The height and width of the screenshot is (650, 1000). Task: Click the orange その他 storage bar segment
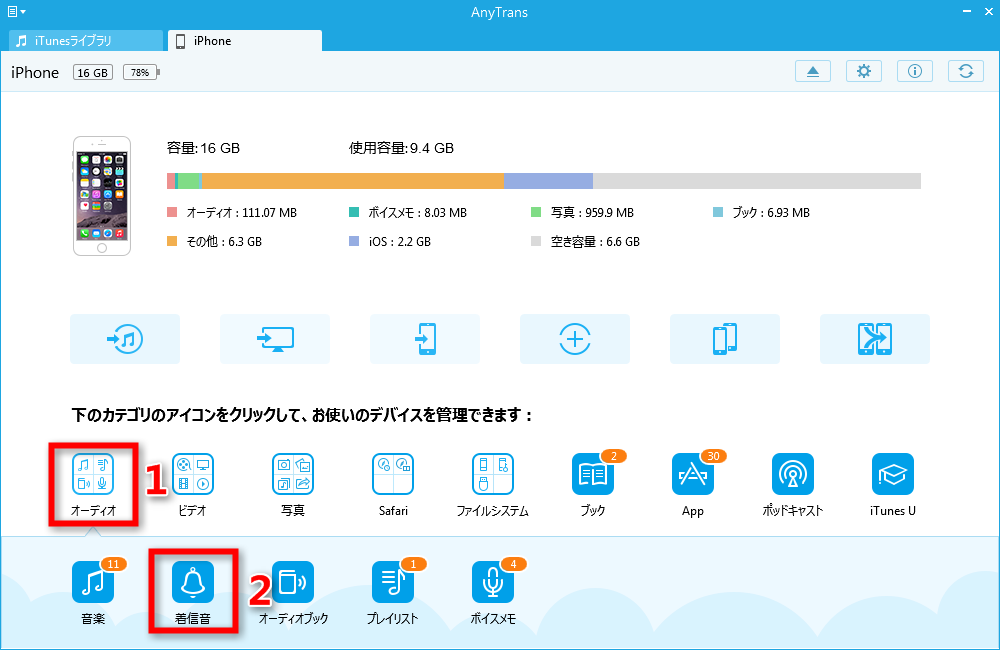tap(353, 181)
